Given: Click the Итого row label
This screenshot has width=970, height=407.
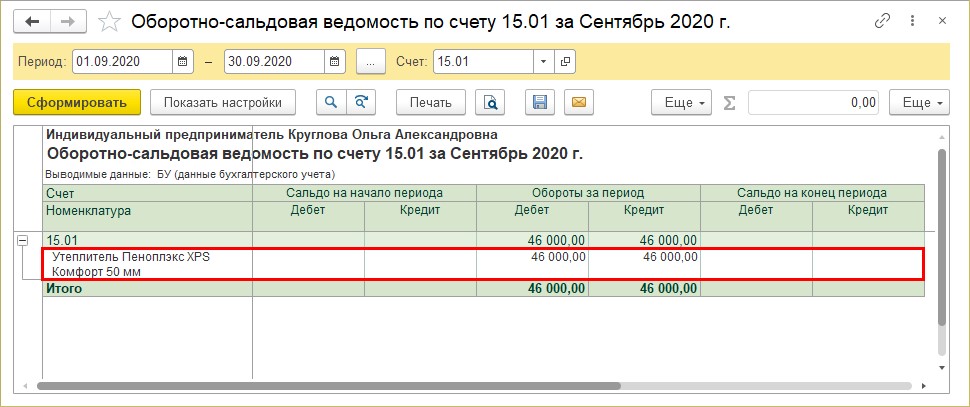Looking at the screenshot, I should pos(64,288).
